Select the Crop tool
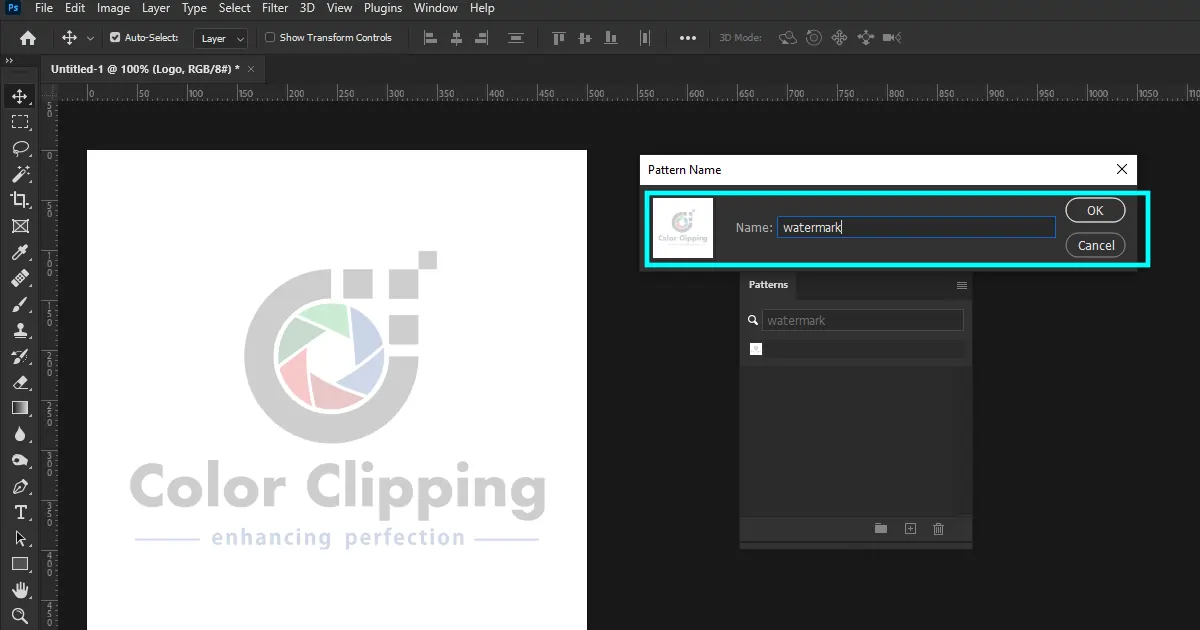1200x630 pixels. (21, 200)
